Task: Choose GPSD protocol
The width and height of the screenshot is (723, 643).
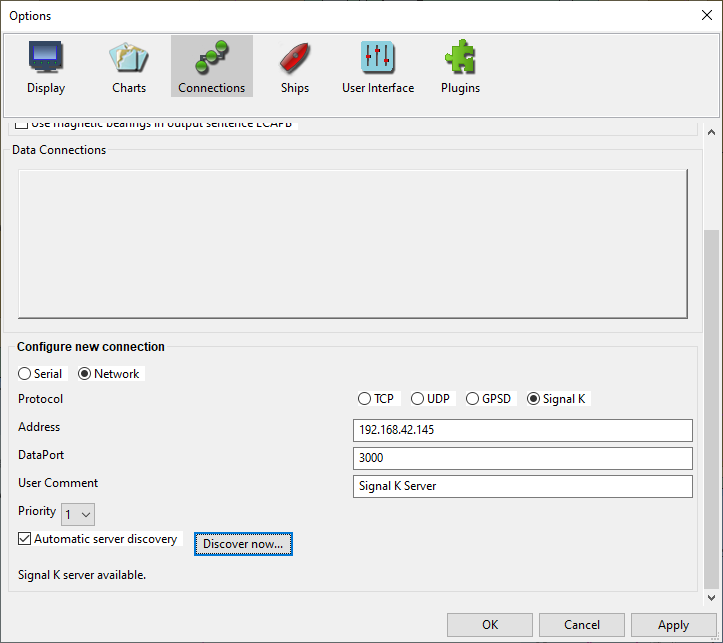Action: click(x=474, y=399)
